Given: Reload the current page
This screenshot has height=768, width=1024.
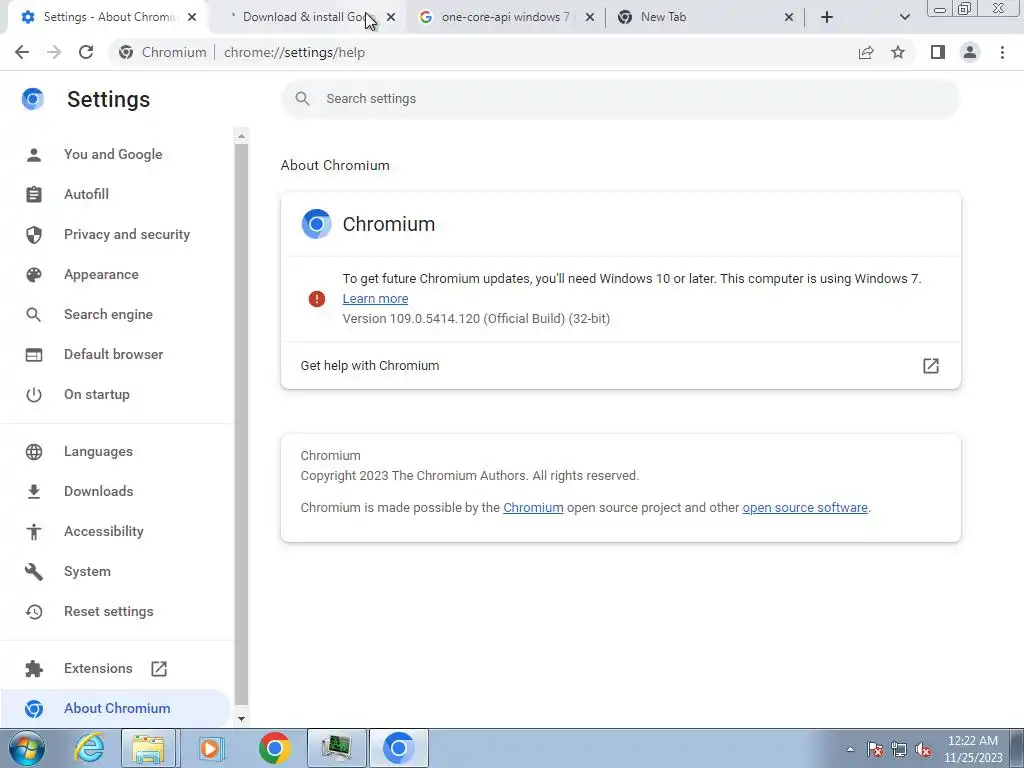Looking at the screenshot, I should click(x=86, y=52).
